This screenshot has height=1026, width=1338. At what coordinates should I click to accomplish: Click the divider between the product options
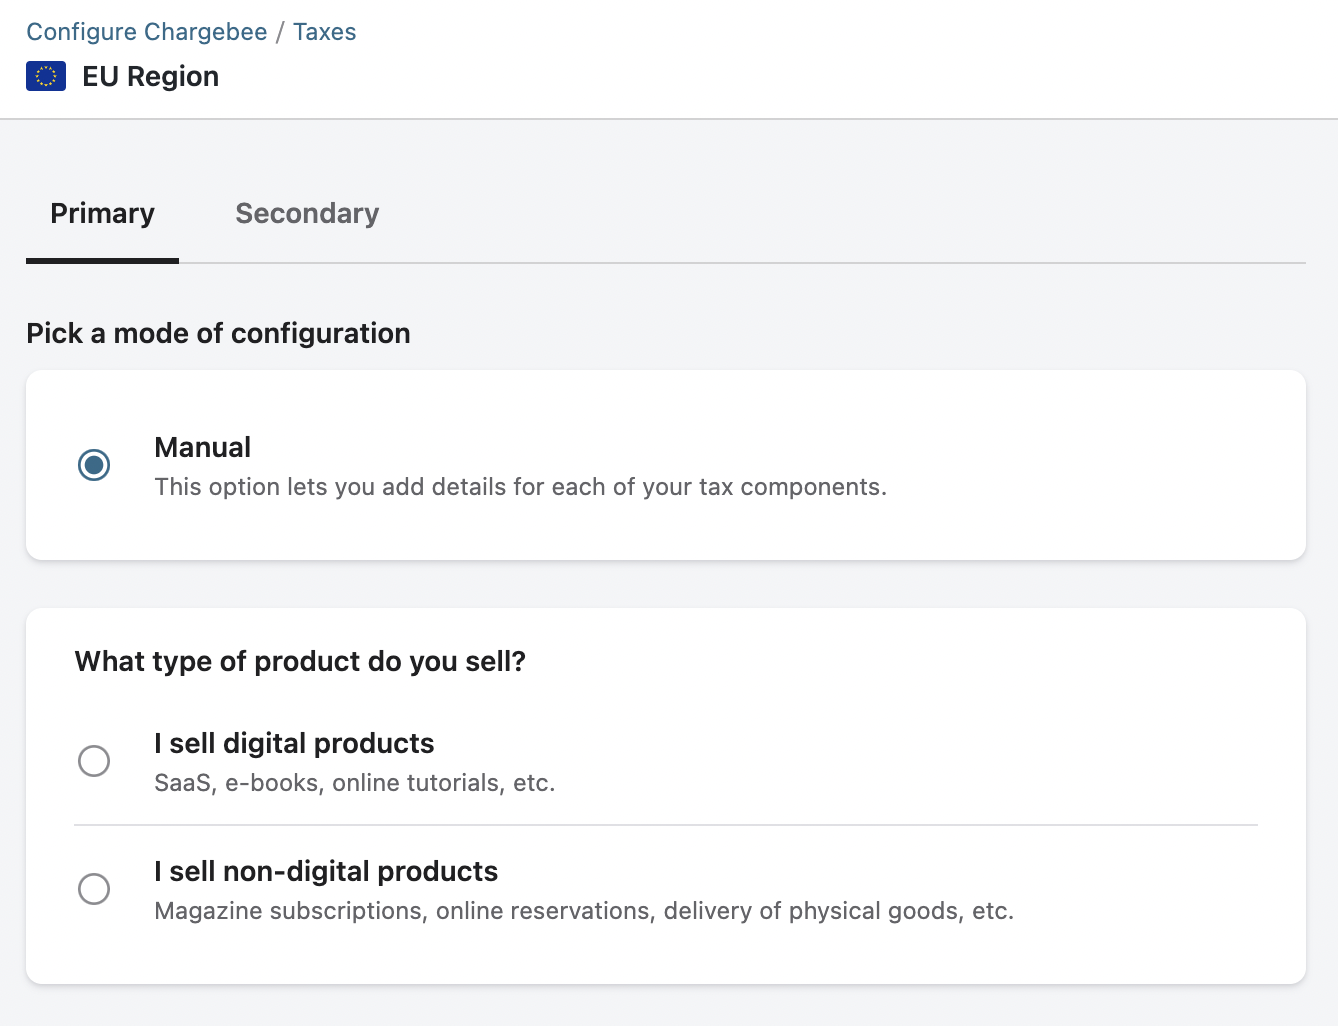[x=666, y=825]
